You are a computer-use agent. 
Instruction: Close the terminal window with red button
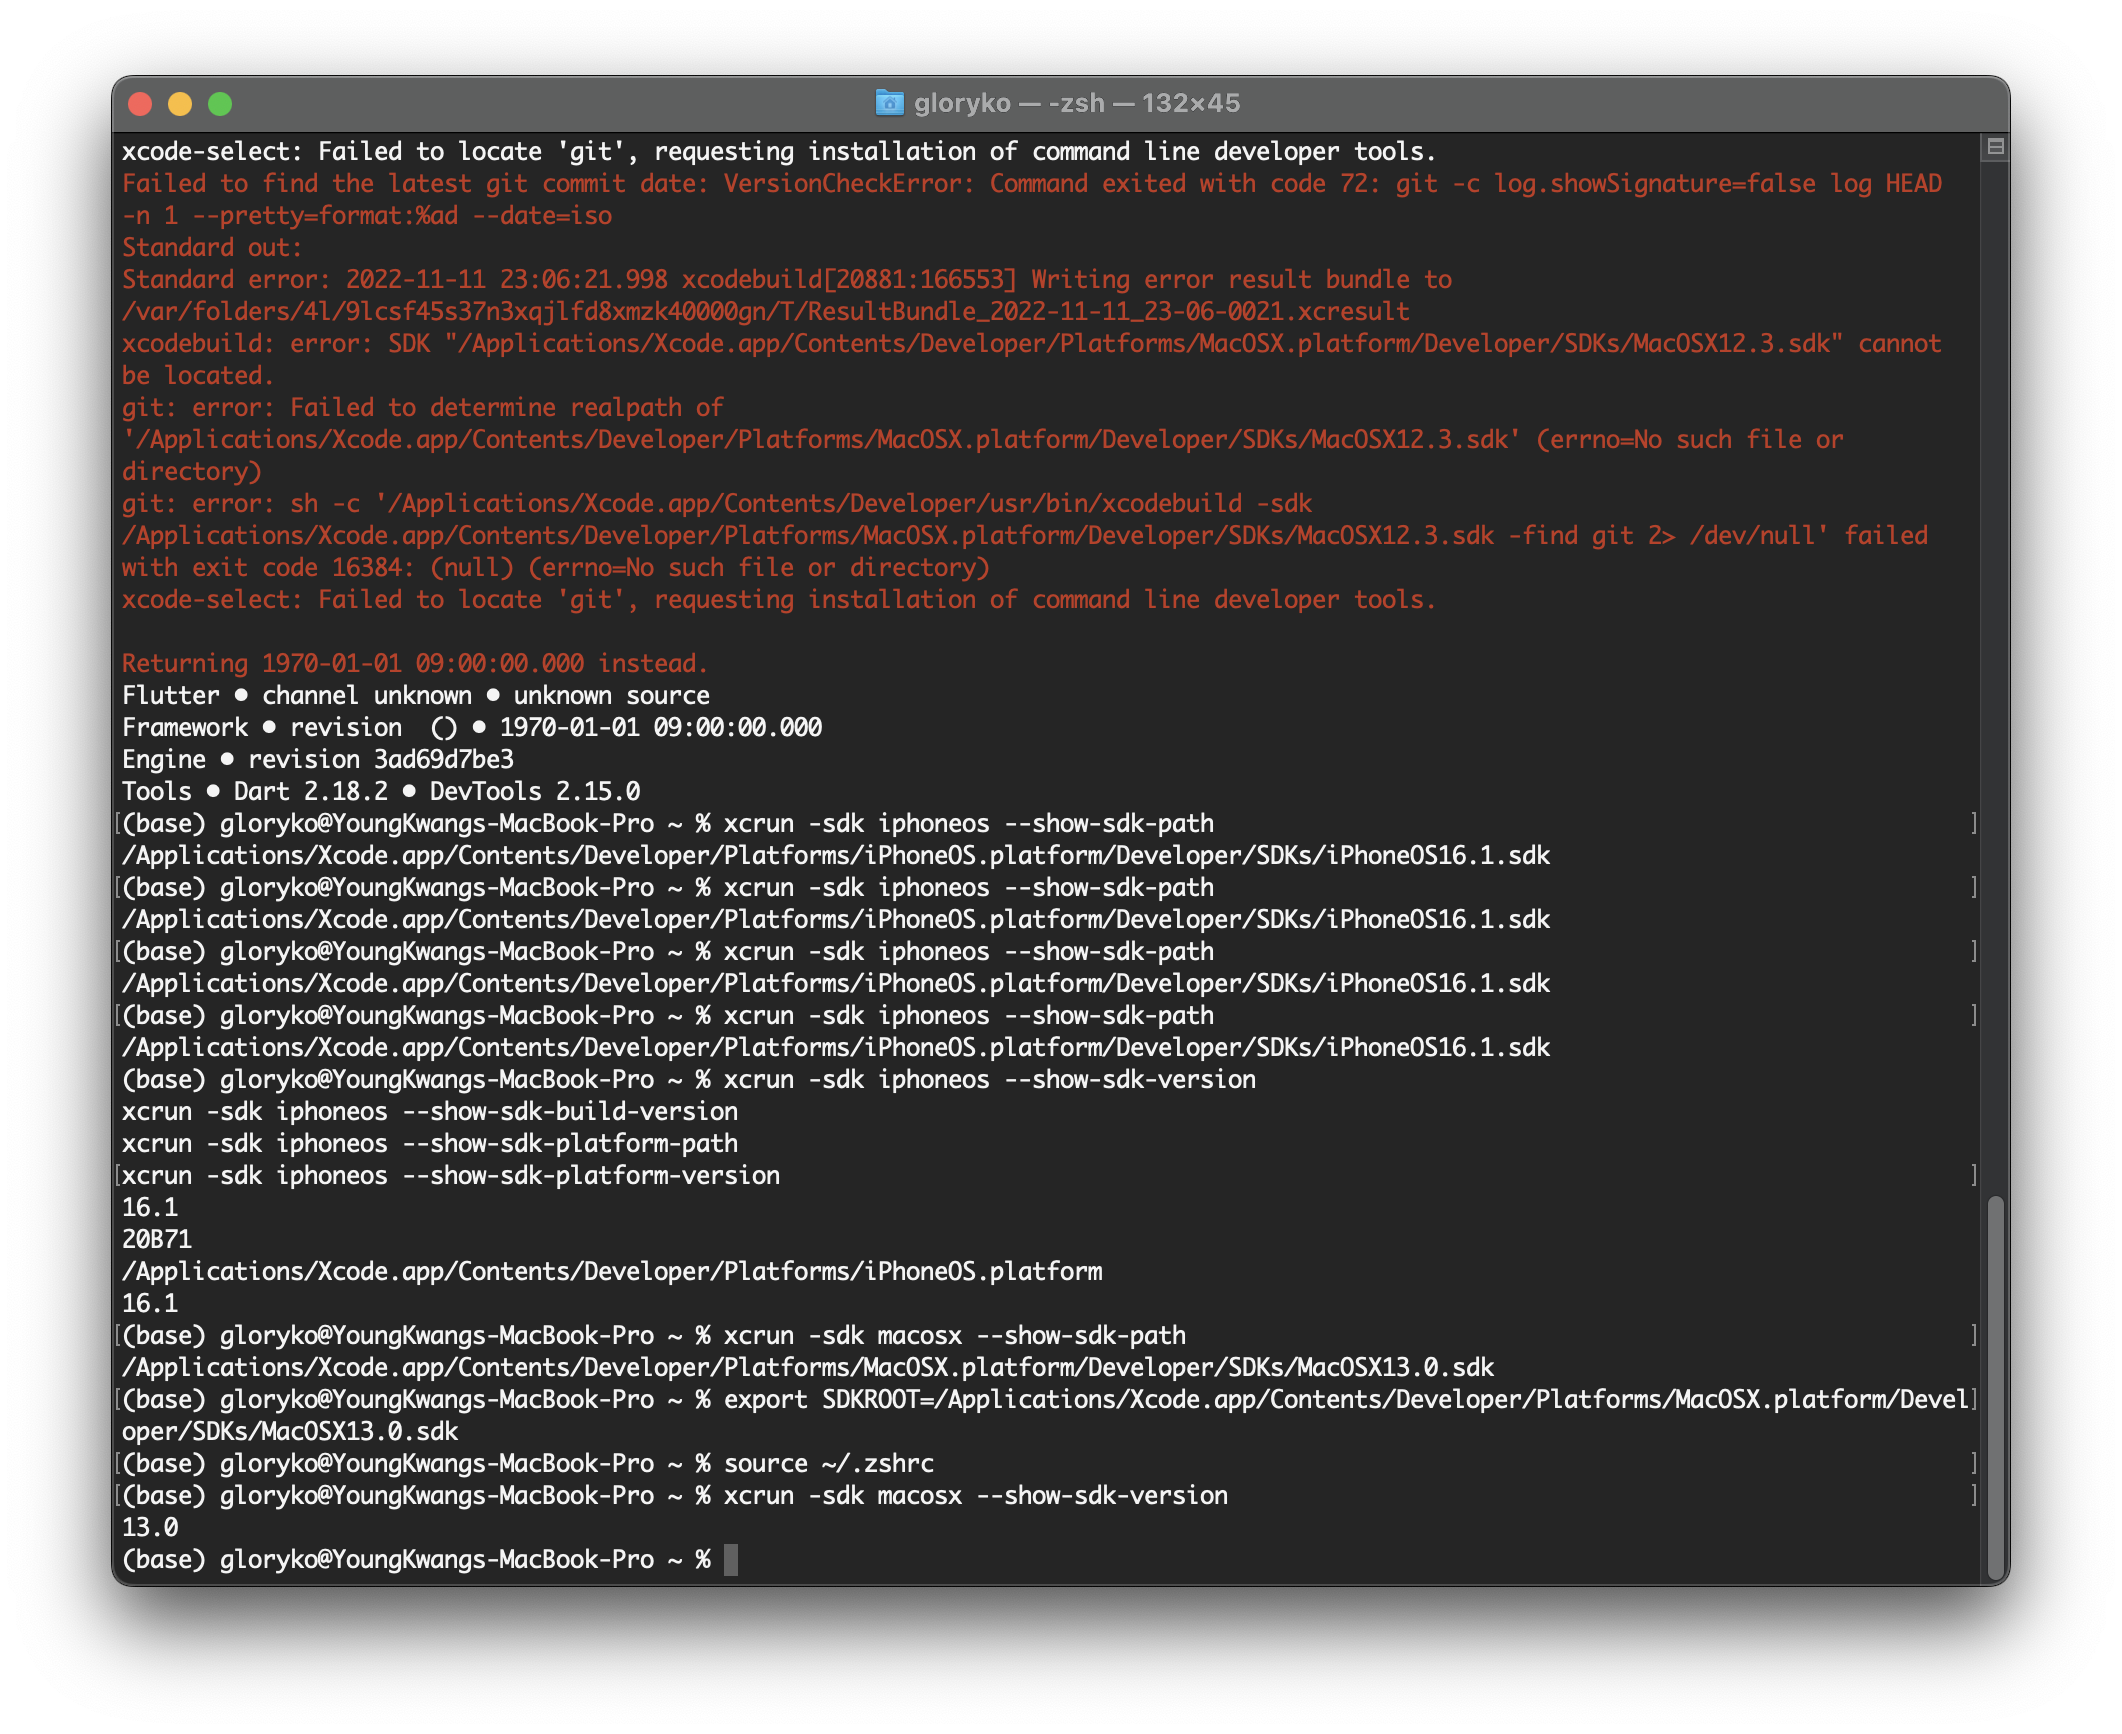[x=140, y=104]
